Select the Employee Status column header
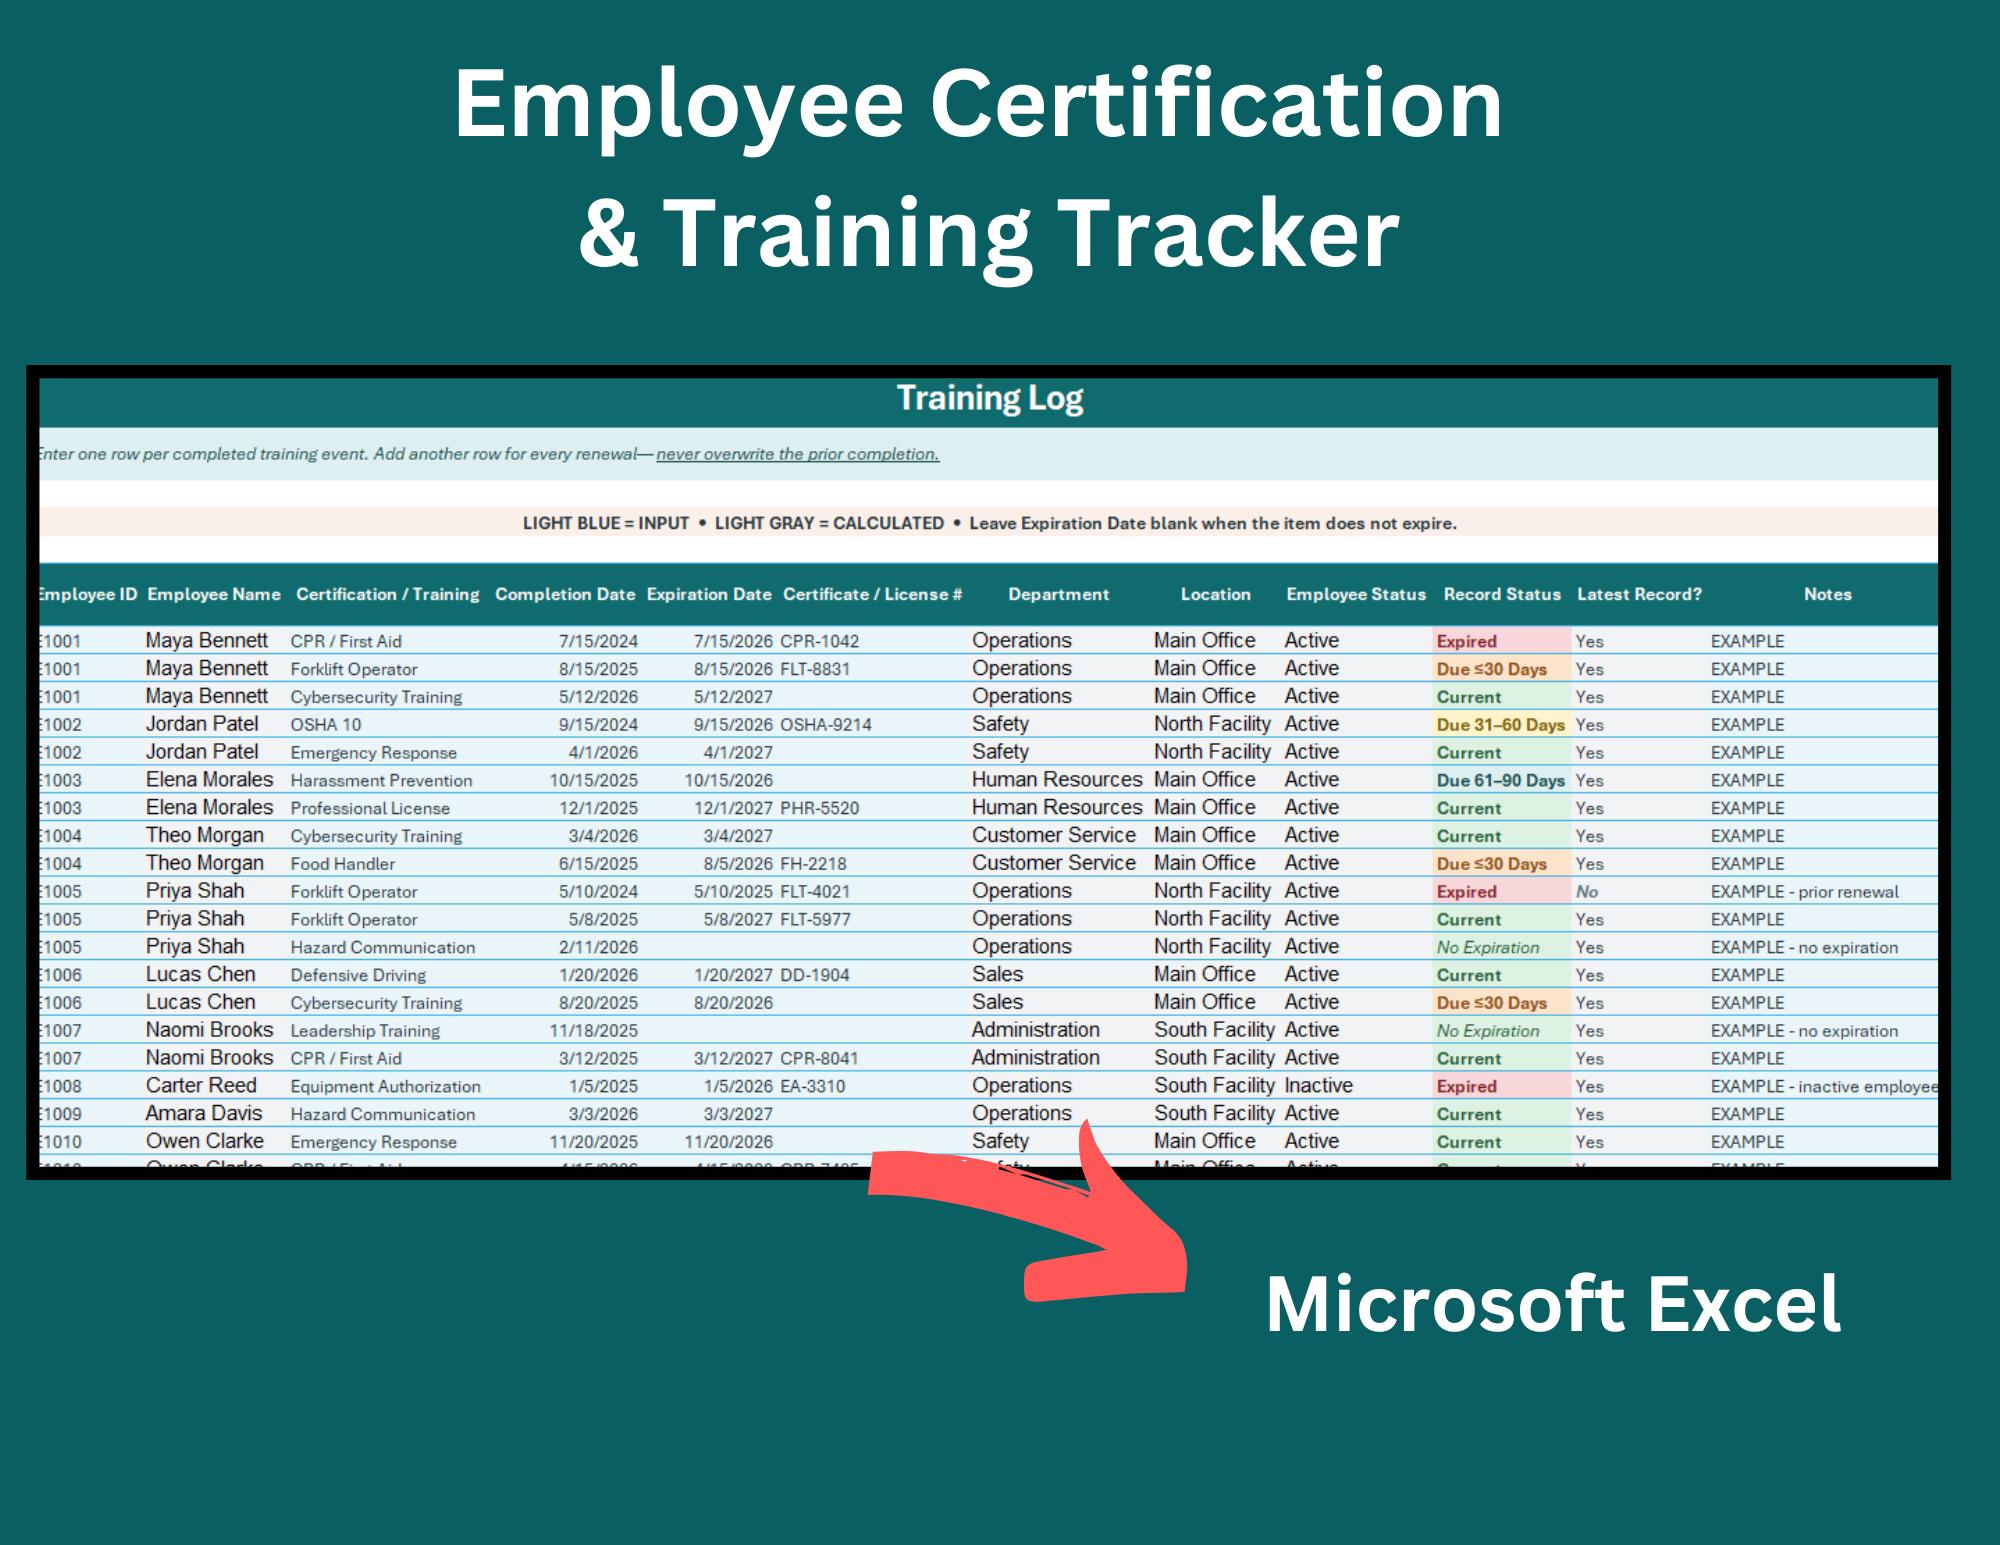 pos(1356,594)
